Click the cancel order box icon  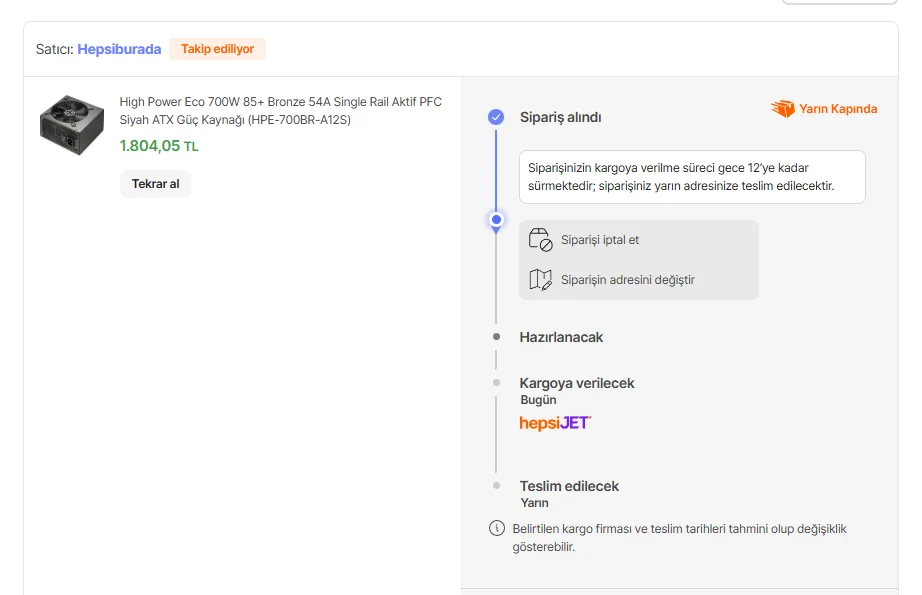pyautogui.click(x=540, y=240)
